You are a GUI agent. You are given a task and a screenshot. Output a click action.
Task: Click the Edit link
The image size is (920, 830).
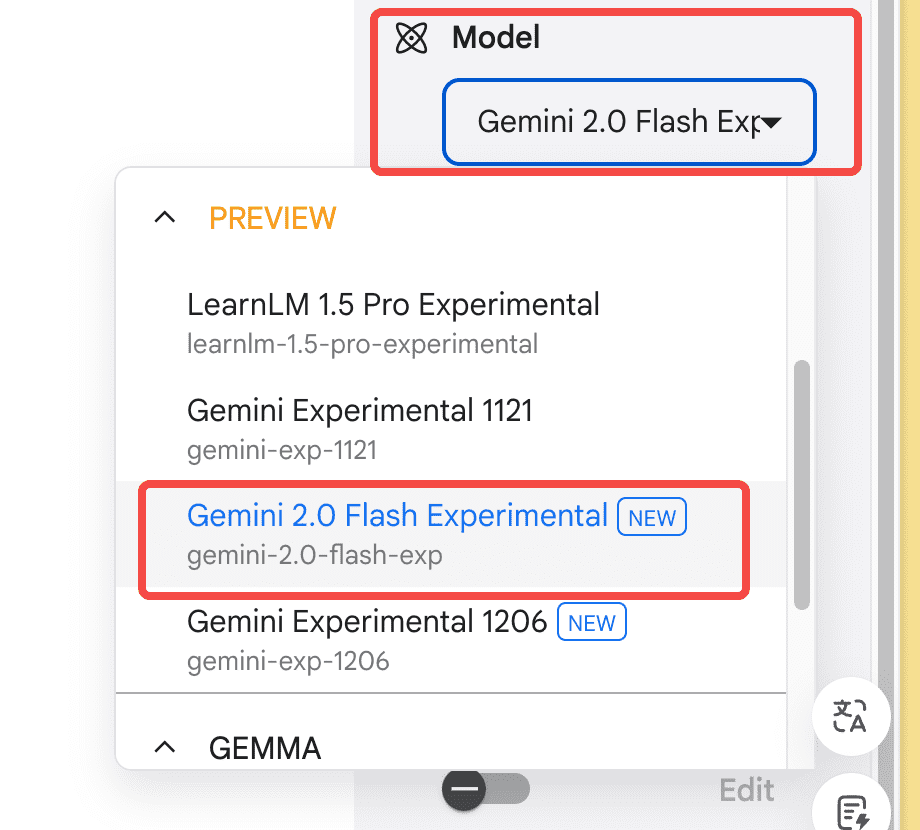point(746,790)
